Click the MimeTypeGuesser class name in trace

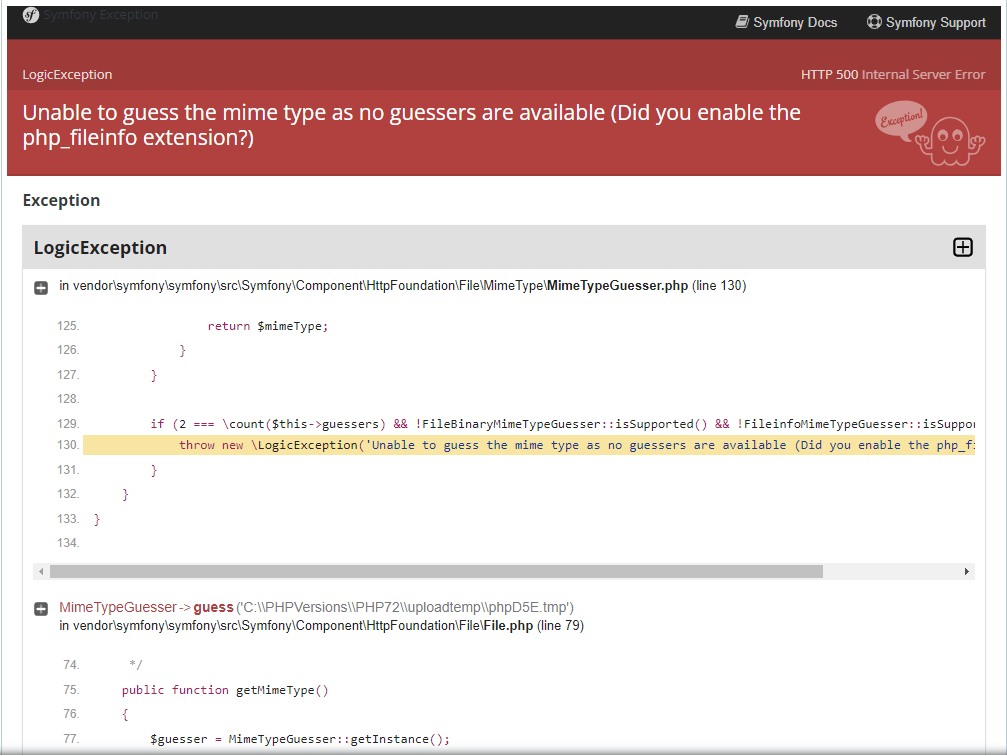[118, 608]
